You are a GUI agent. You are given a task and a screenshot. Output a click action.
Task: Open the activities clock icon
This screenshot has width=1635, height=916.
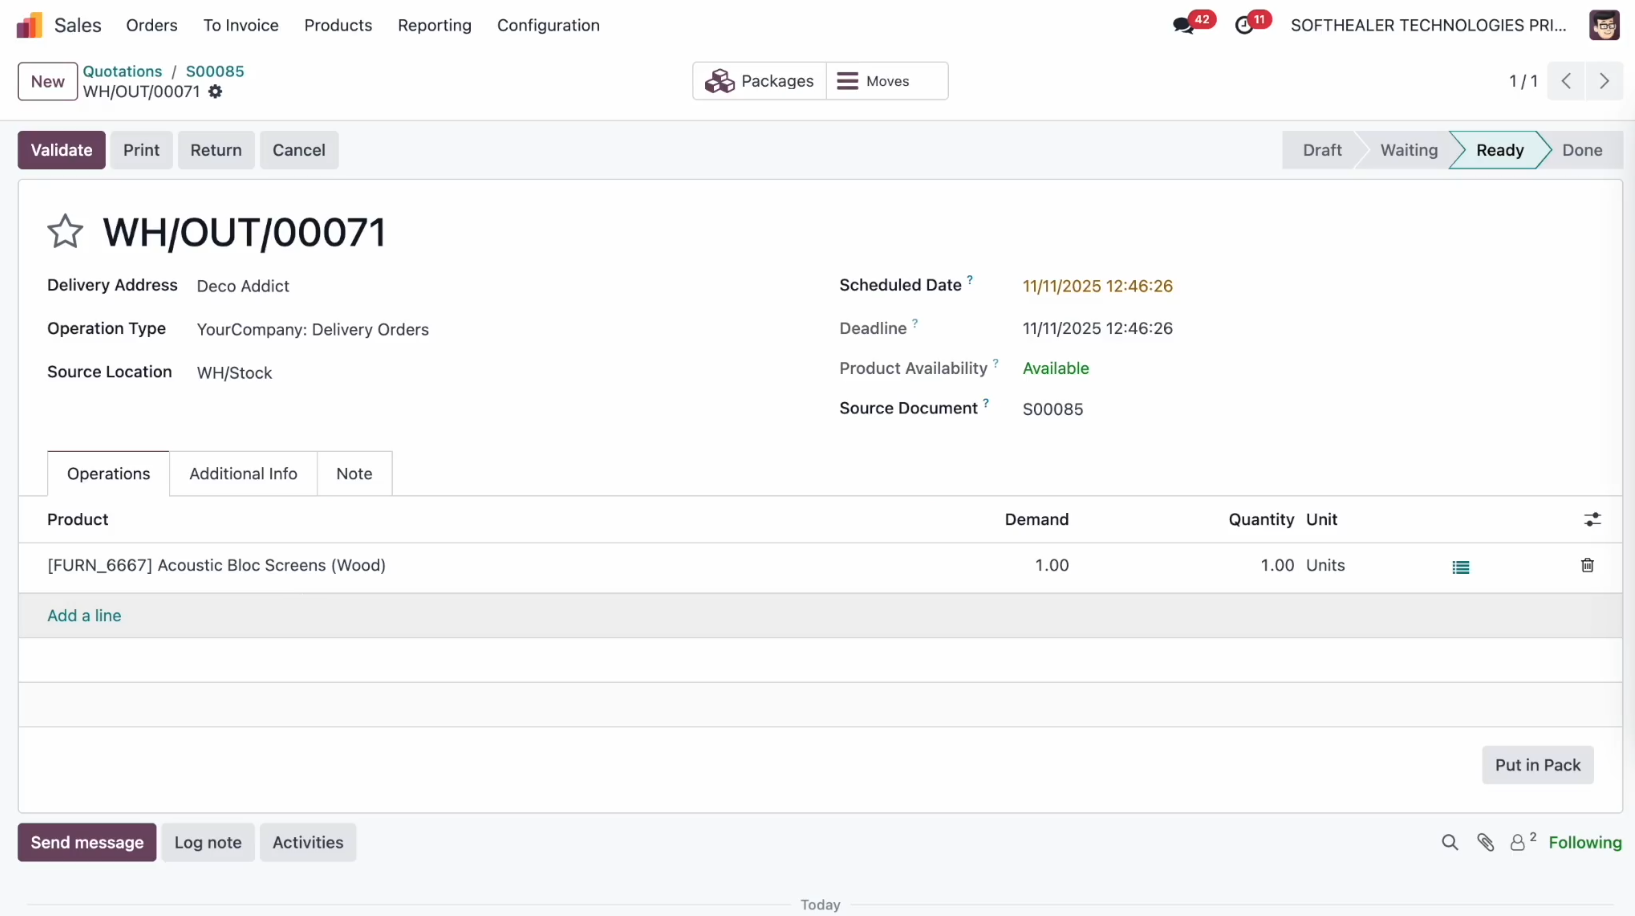pos(1244,26)
